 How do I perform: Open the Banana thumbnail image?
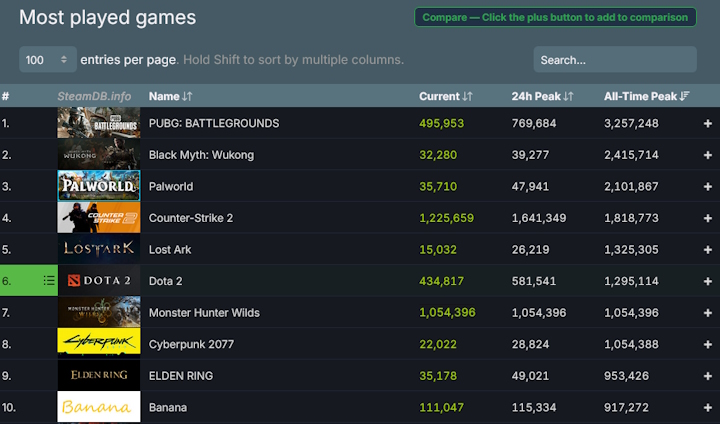[99, 407]
